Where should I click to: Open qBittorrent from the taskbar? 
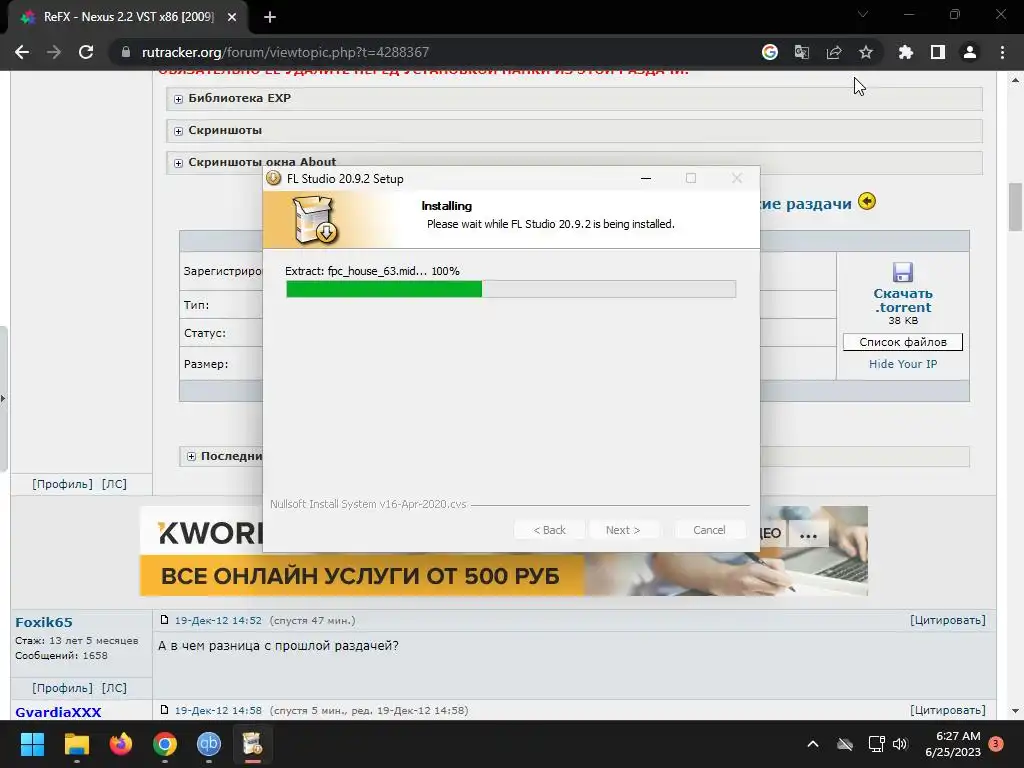[x=208, y=744]
